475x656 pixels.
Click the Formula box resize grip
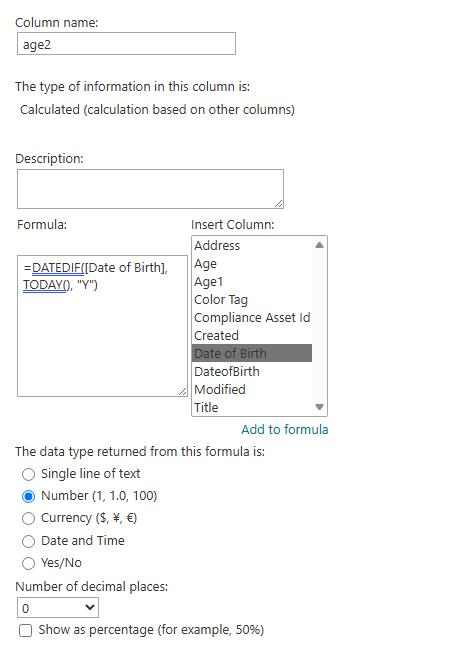point(182,392)
